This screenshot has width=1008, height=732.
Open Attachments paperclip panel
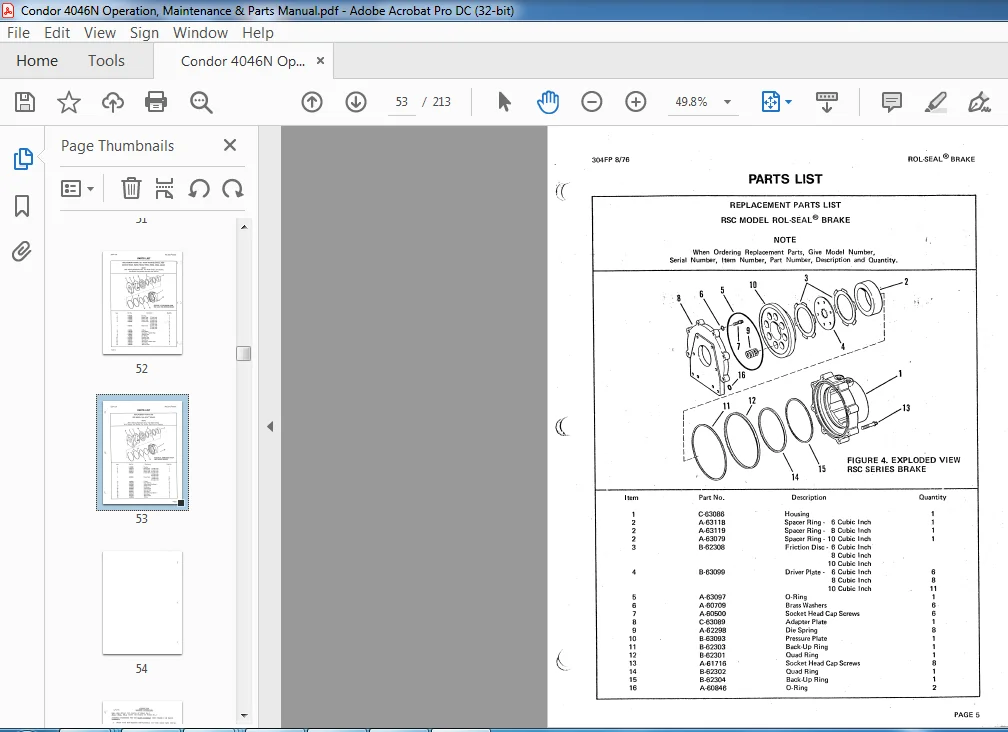coord(22,251)
